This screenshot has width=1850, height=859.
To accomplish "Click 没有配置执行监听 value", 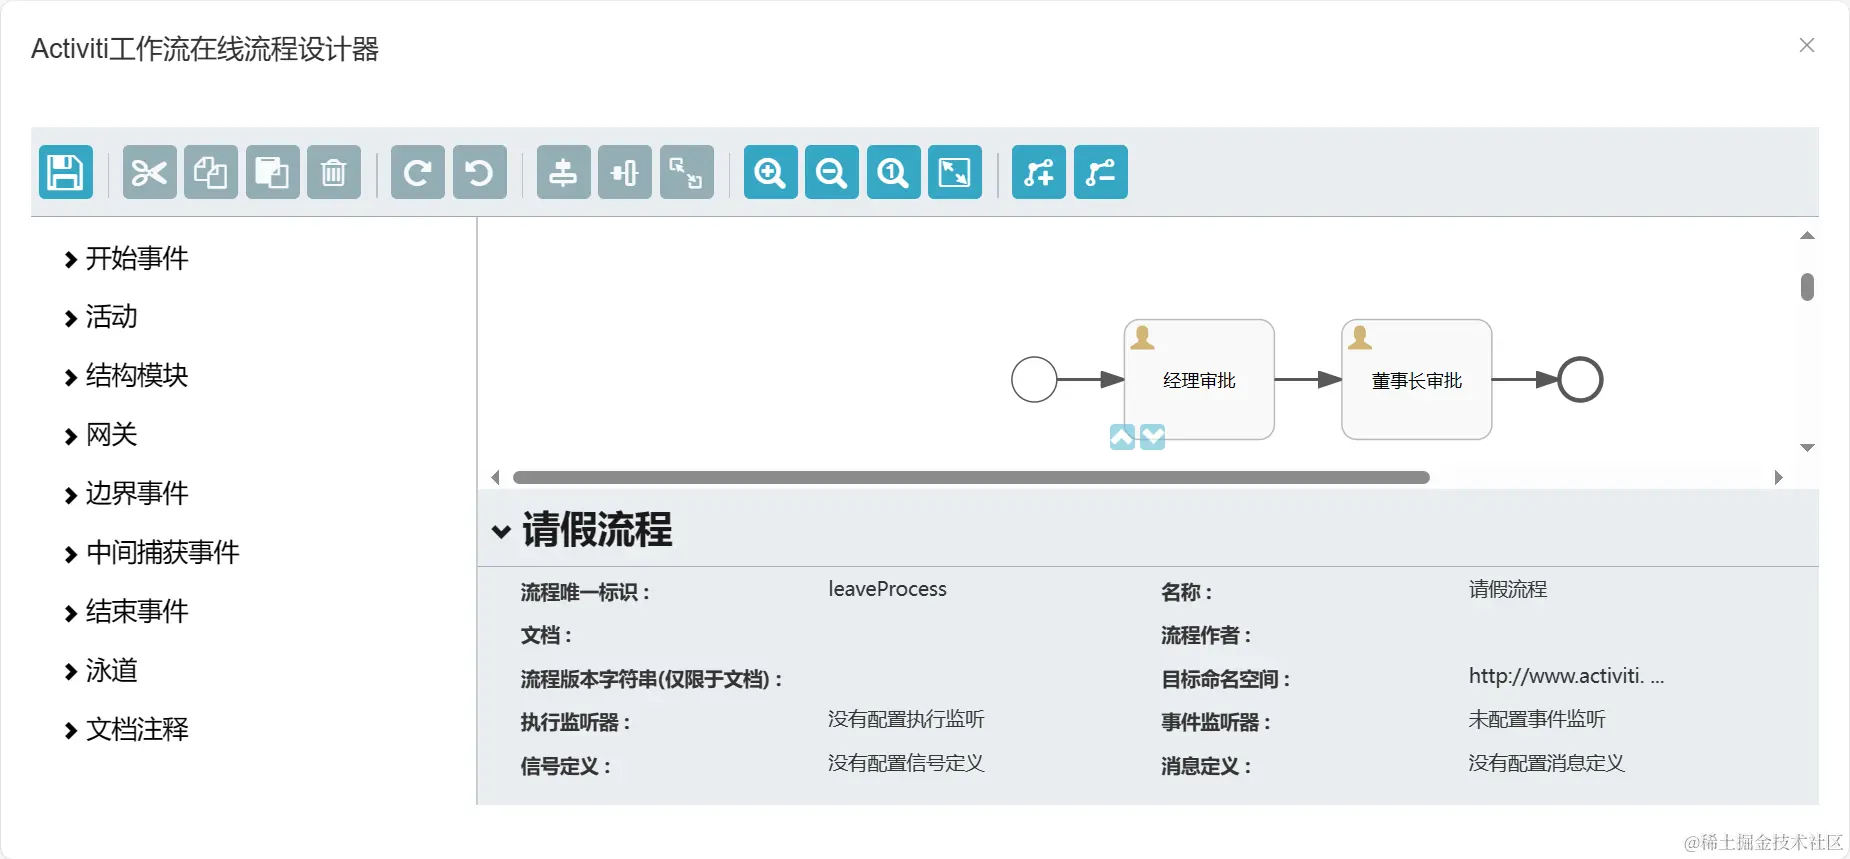I will (906, 719).
